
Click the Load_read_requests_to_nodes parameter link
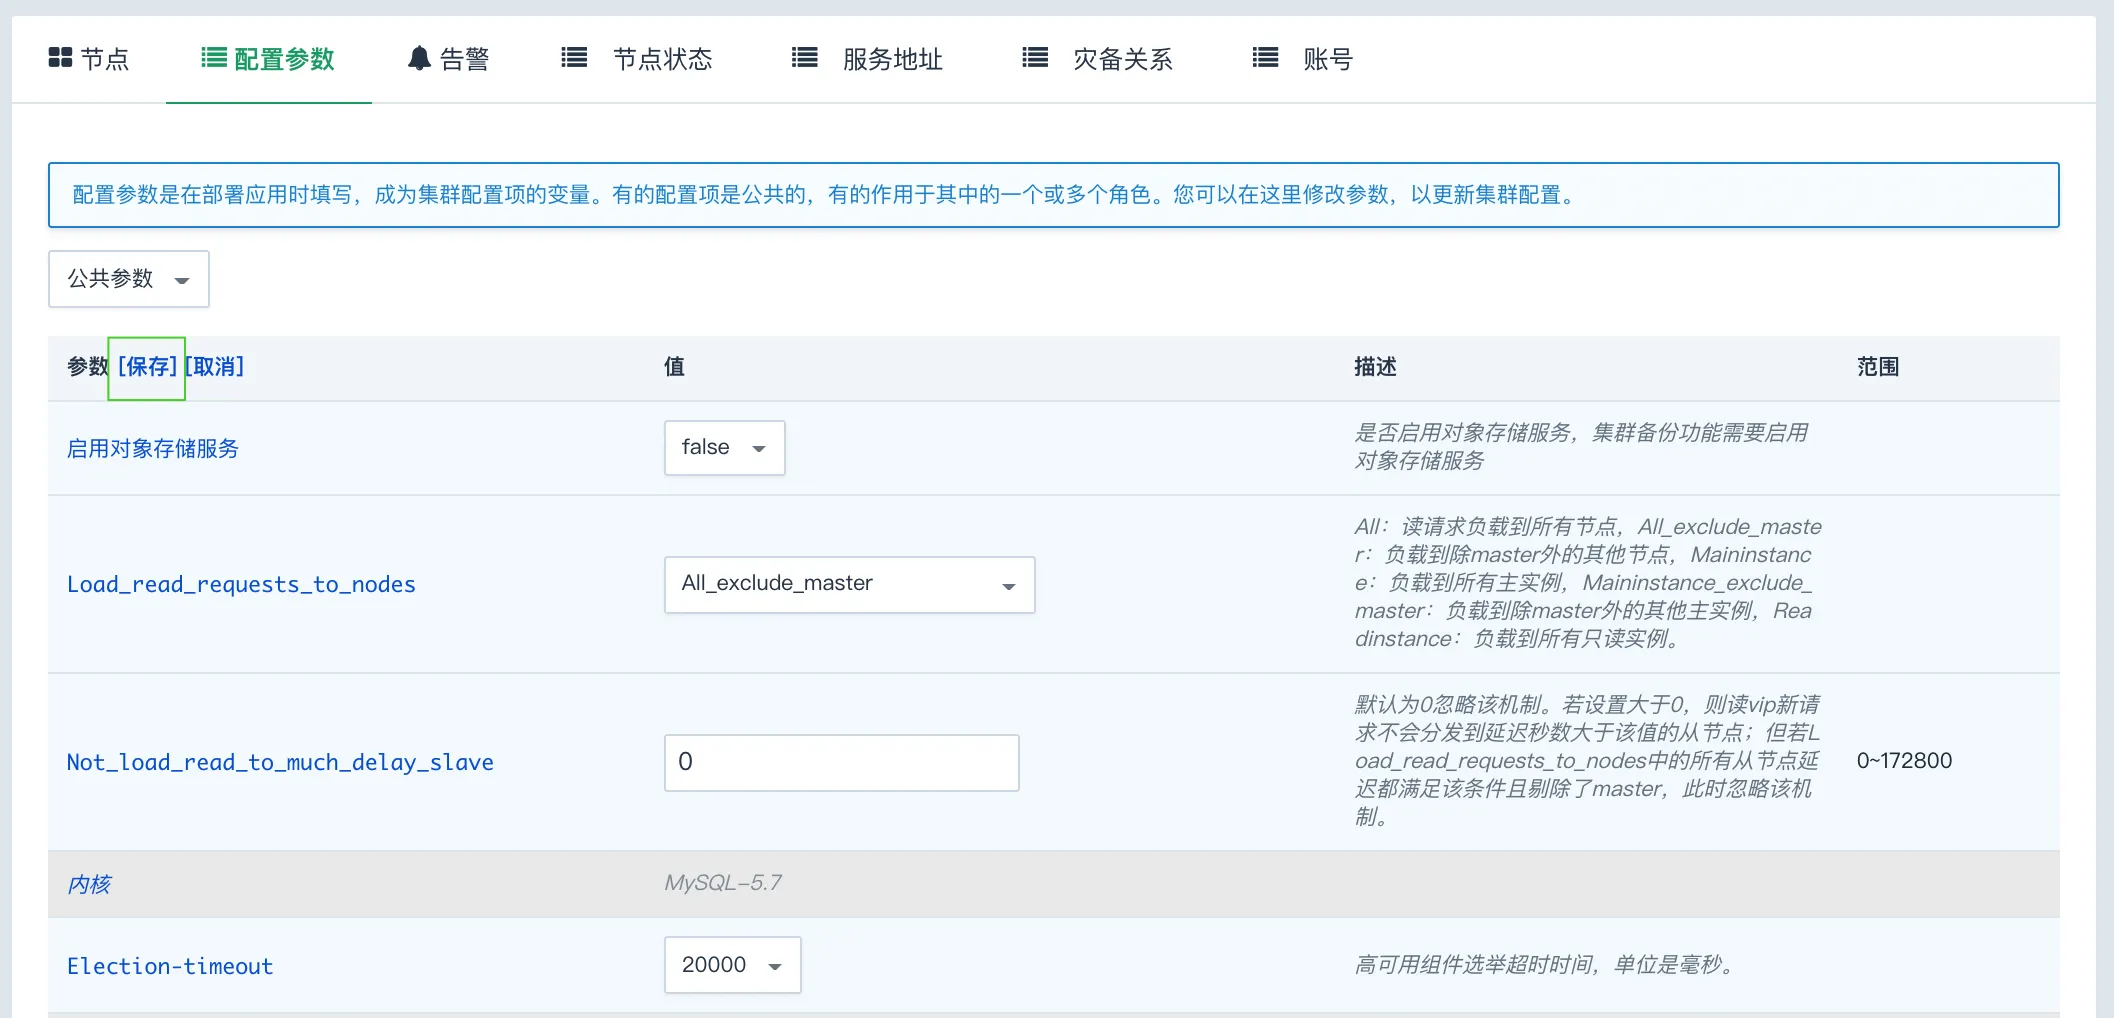(241, 584)
